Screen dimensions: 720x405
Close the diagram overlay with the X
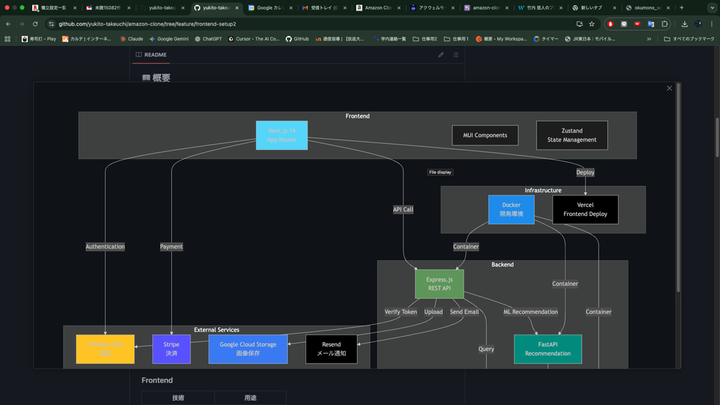[x=669, y=88]
